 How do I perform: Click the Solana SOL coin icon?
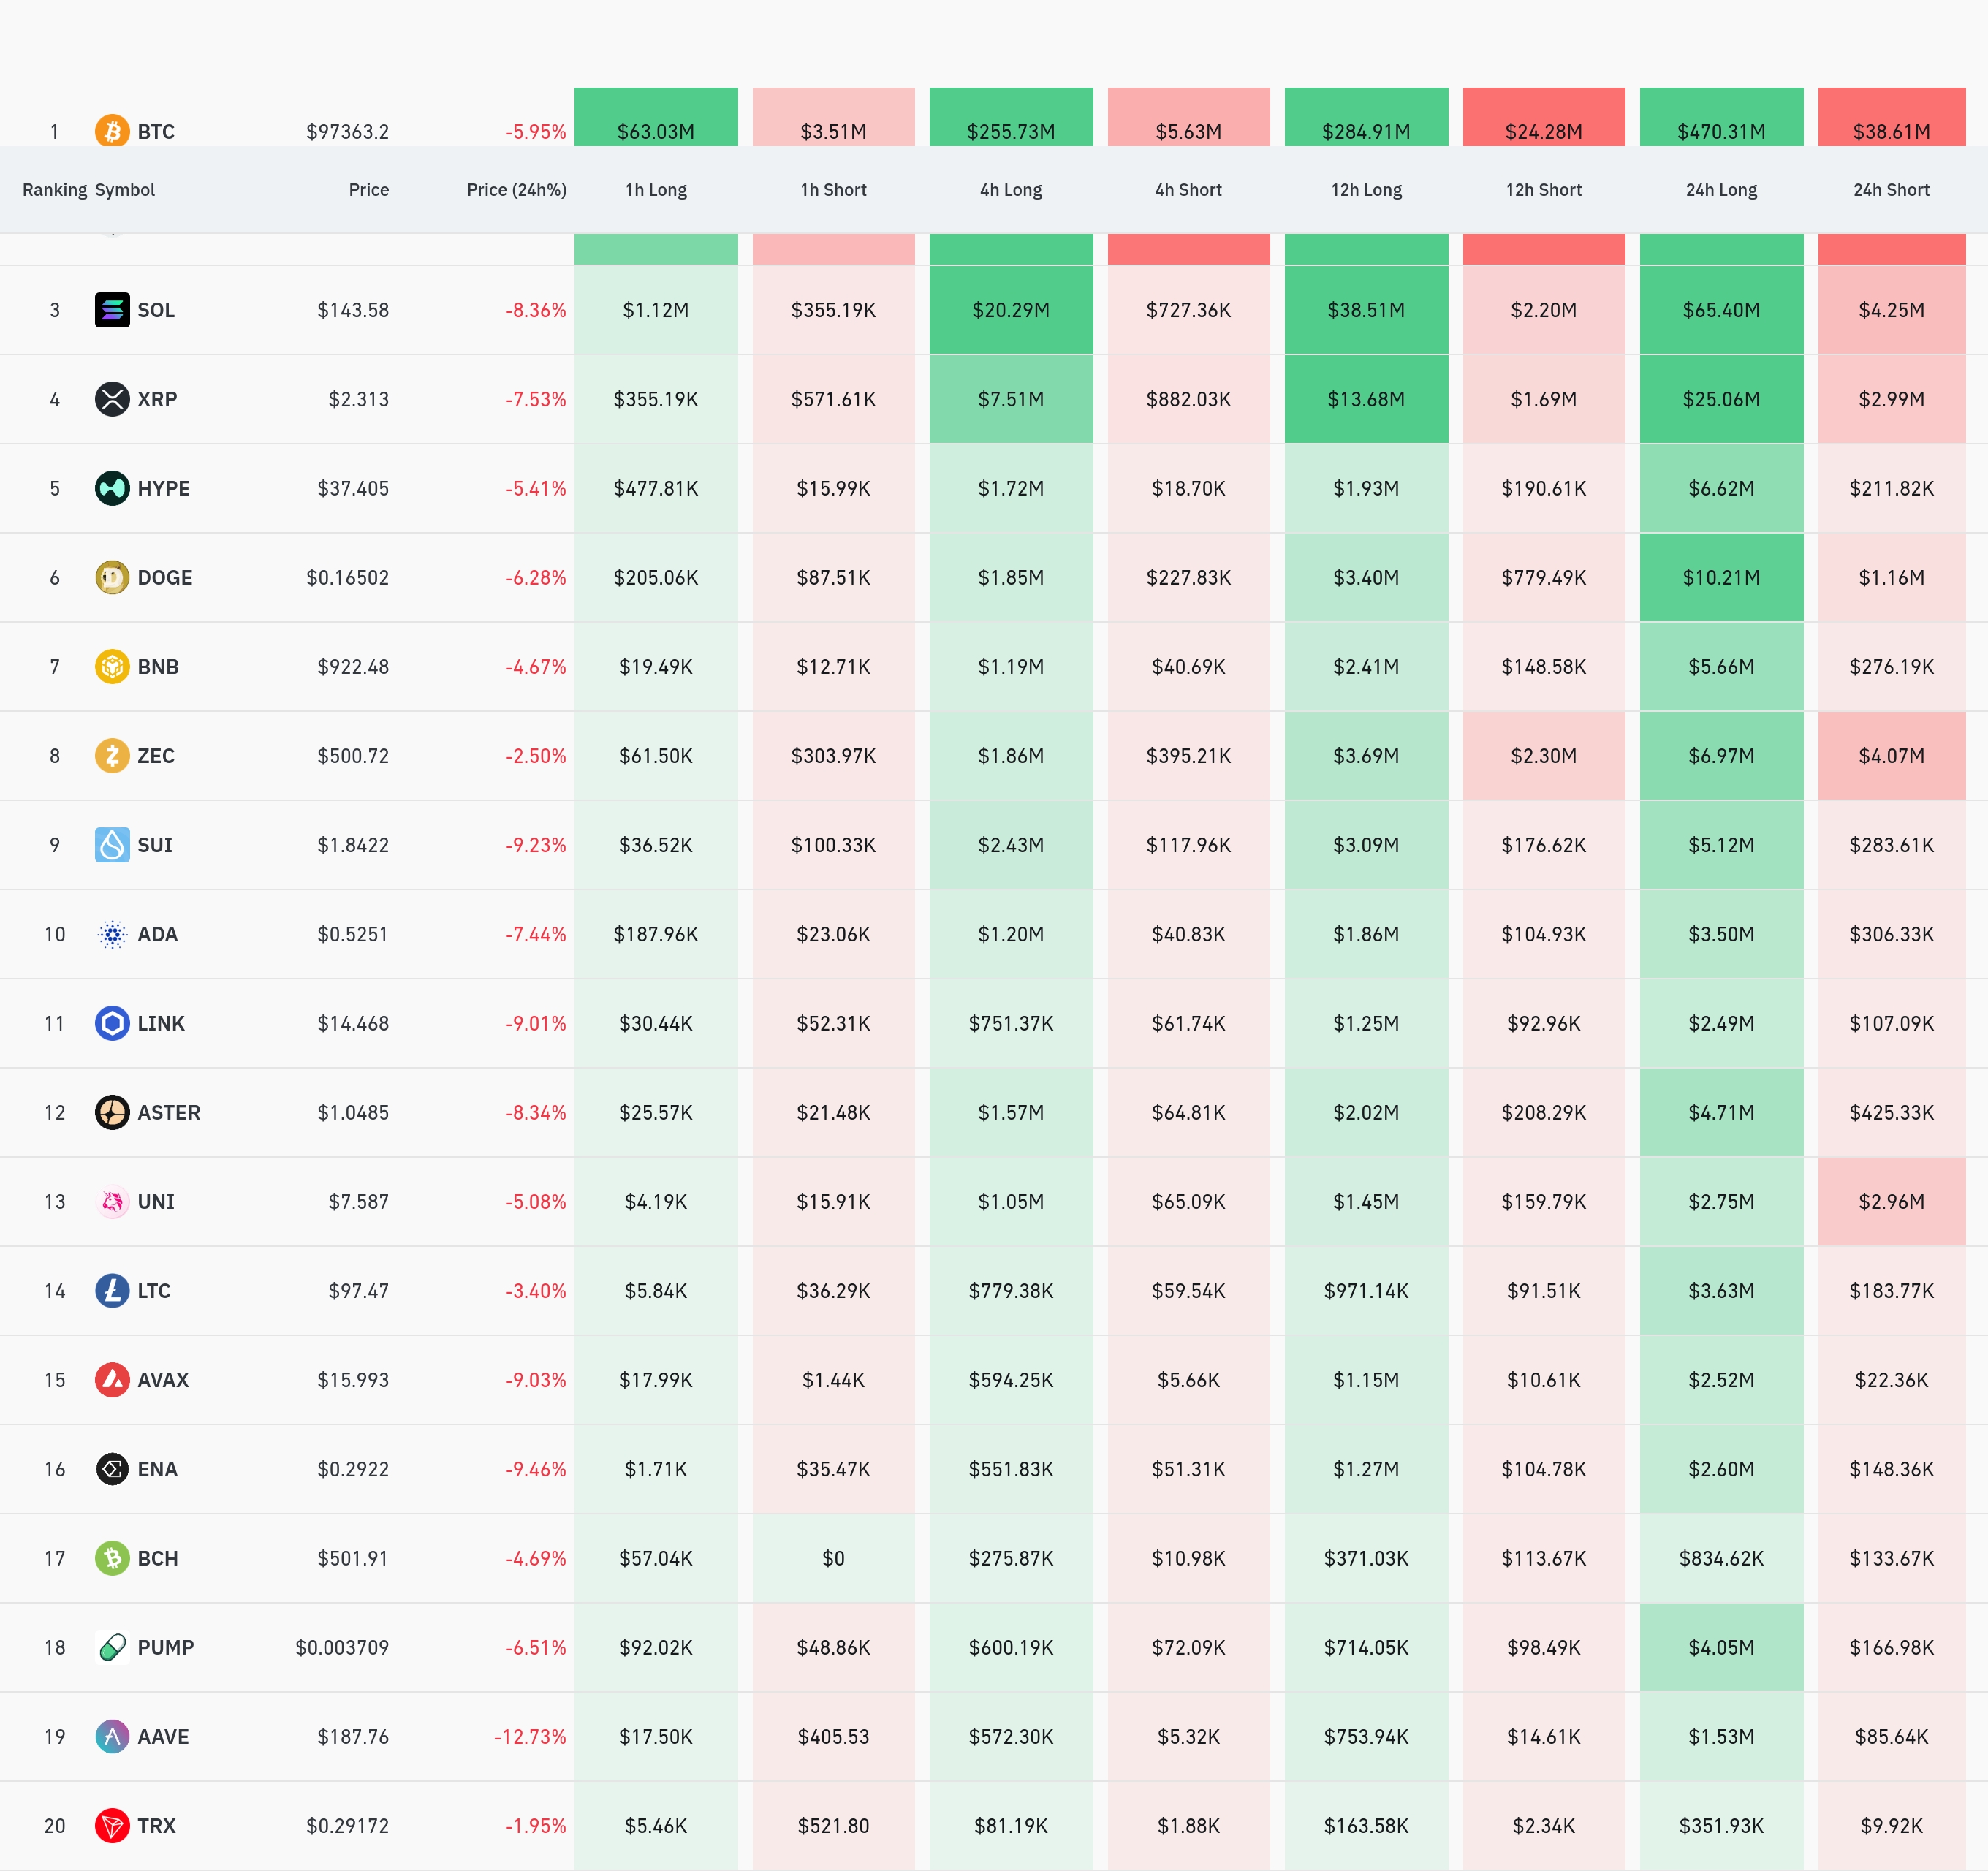tap(112, 310)
